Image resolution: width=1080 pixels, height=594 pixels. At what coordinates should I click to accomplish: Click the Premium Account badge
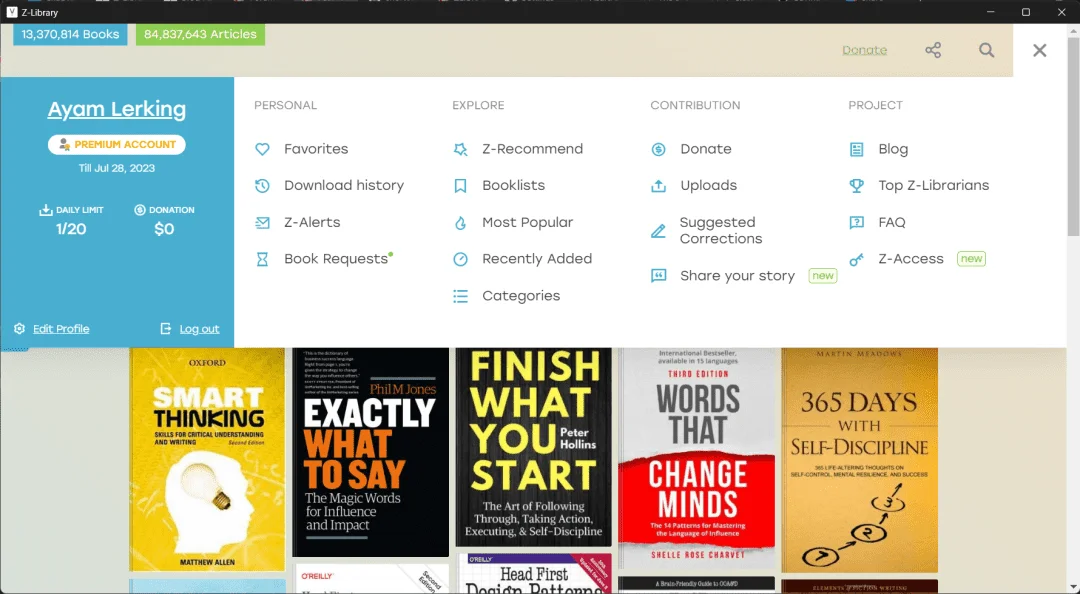(116, 145)
